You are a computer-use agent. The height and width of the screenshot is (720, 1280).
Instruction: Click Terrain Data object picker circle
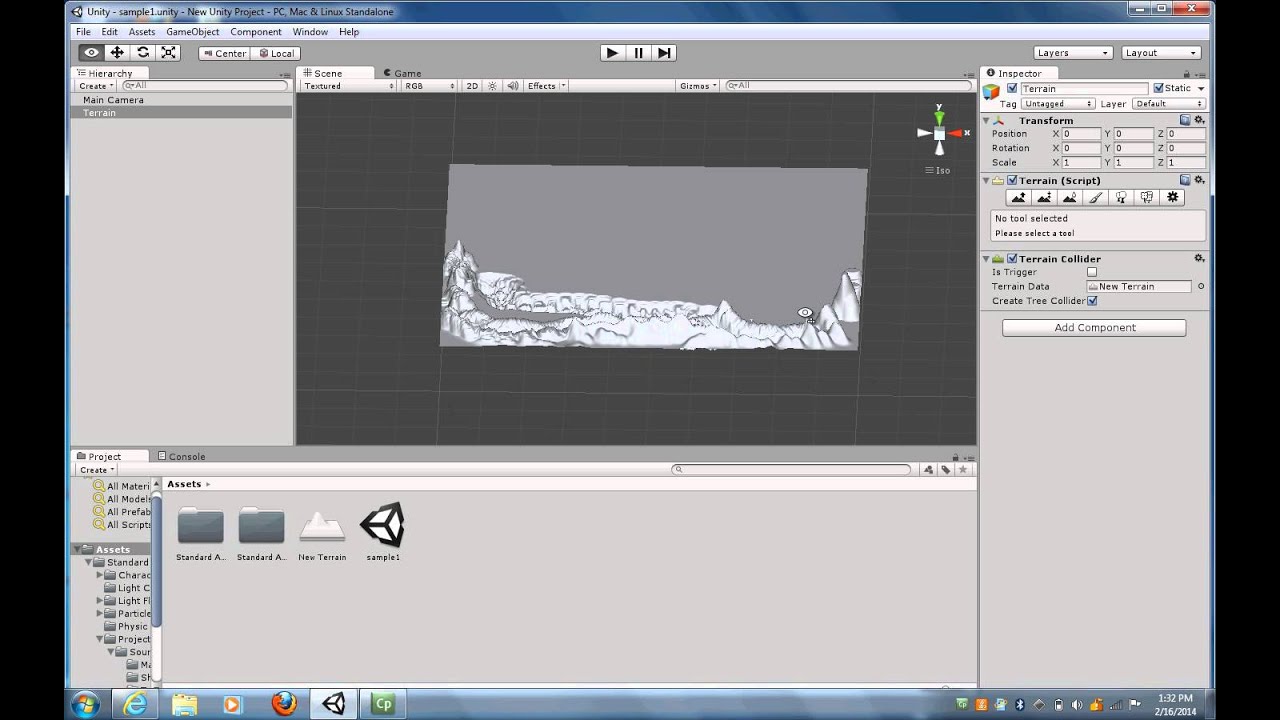click(1201, 287)
